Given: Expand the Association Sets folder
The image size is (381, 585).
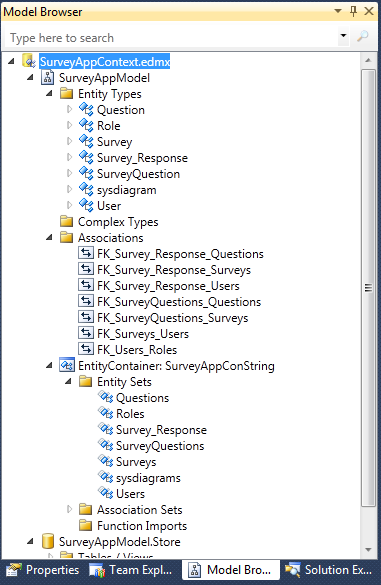Looking at the screenshot, I should 69,509.
